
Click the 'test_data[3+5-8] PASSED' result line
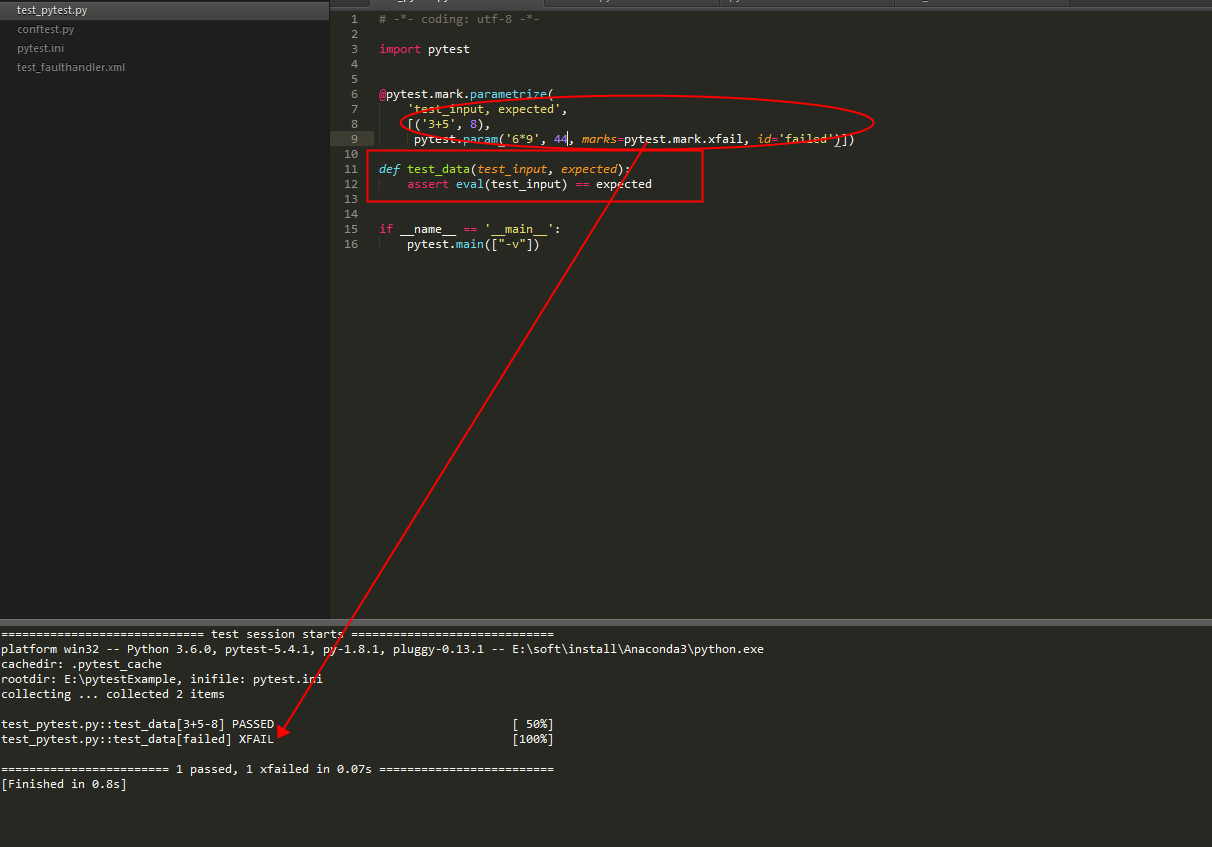click(x=137, y=724)
